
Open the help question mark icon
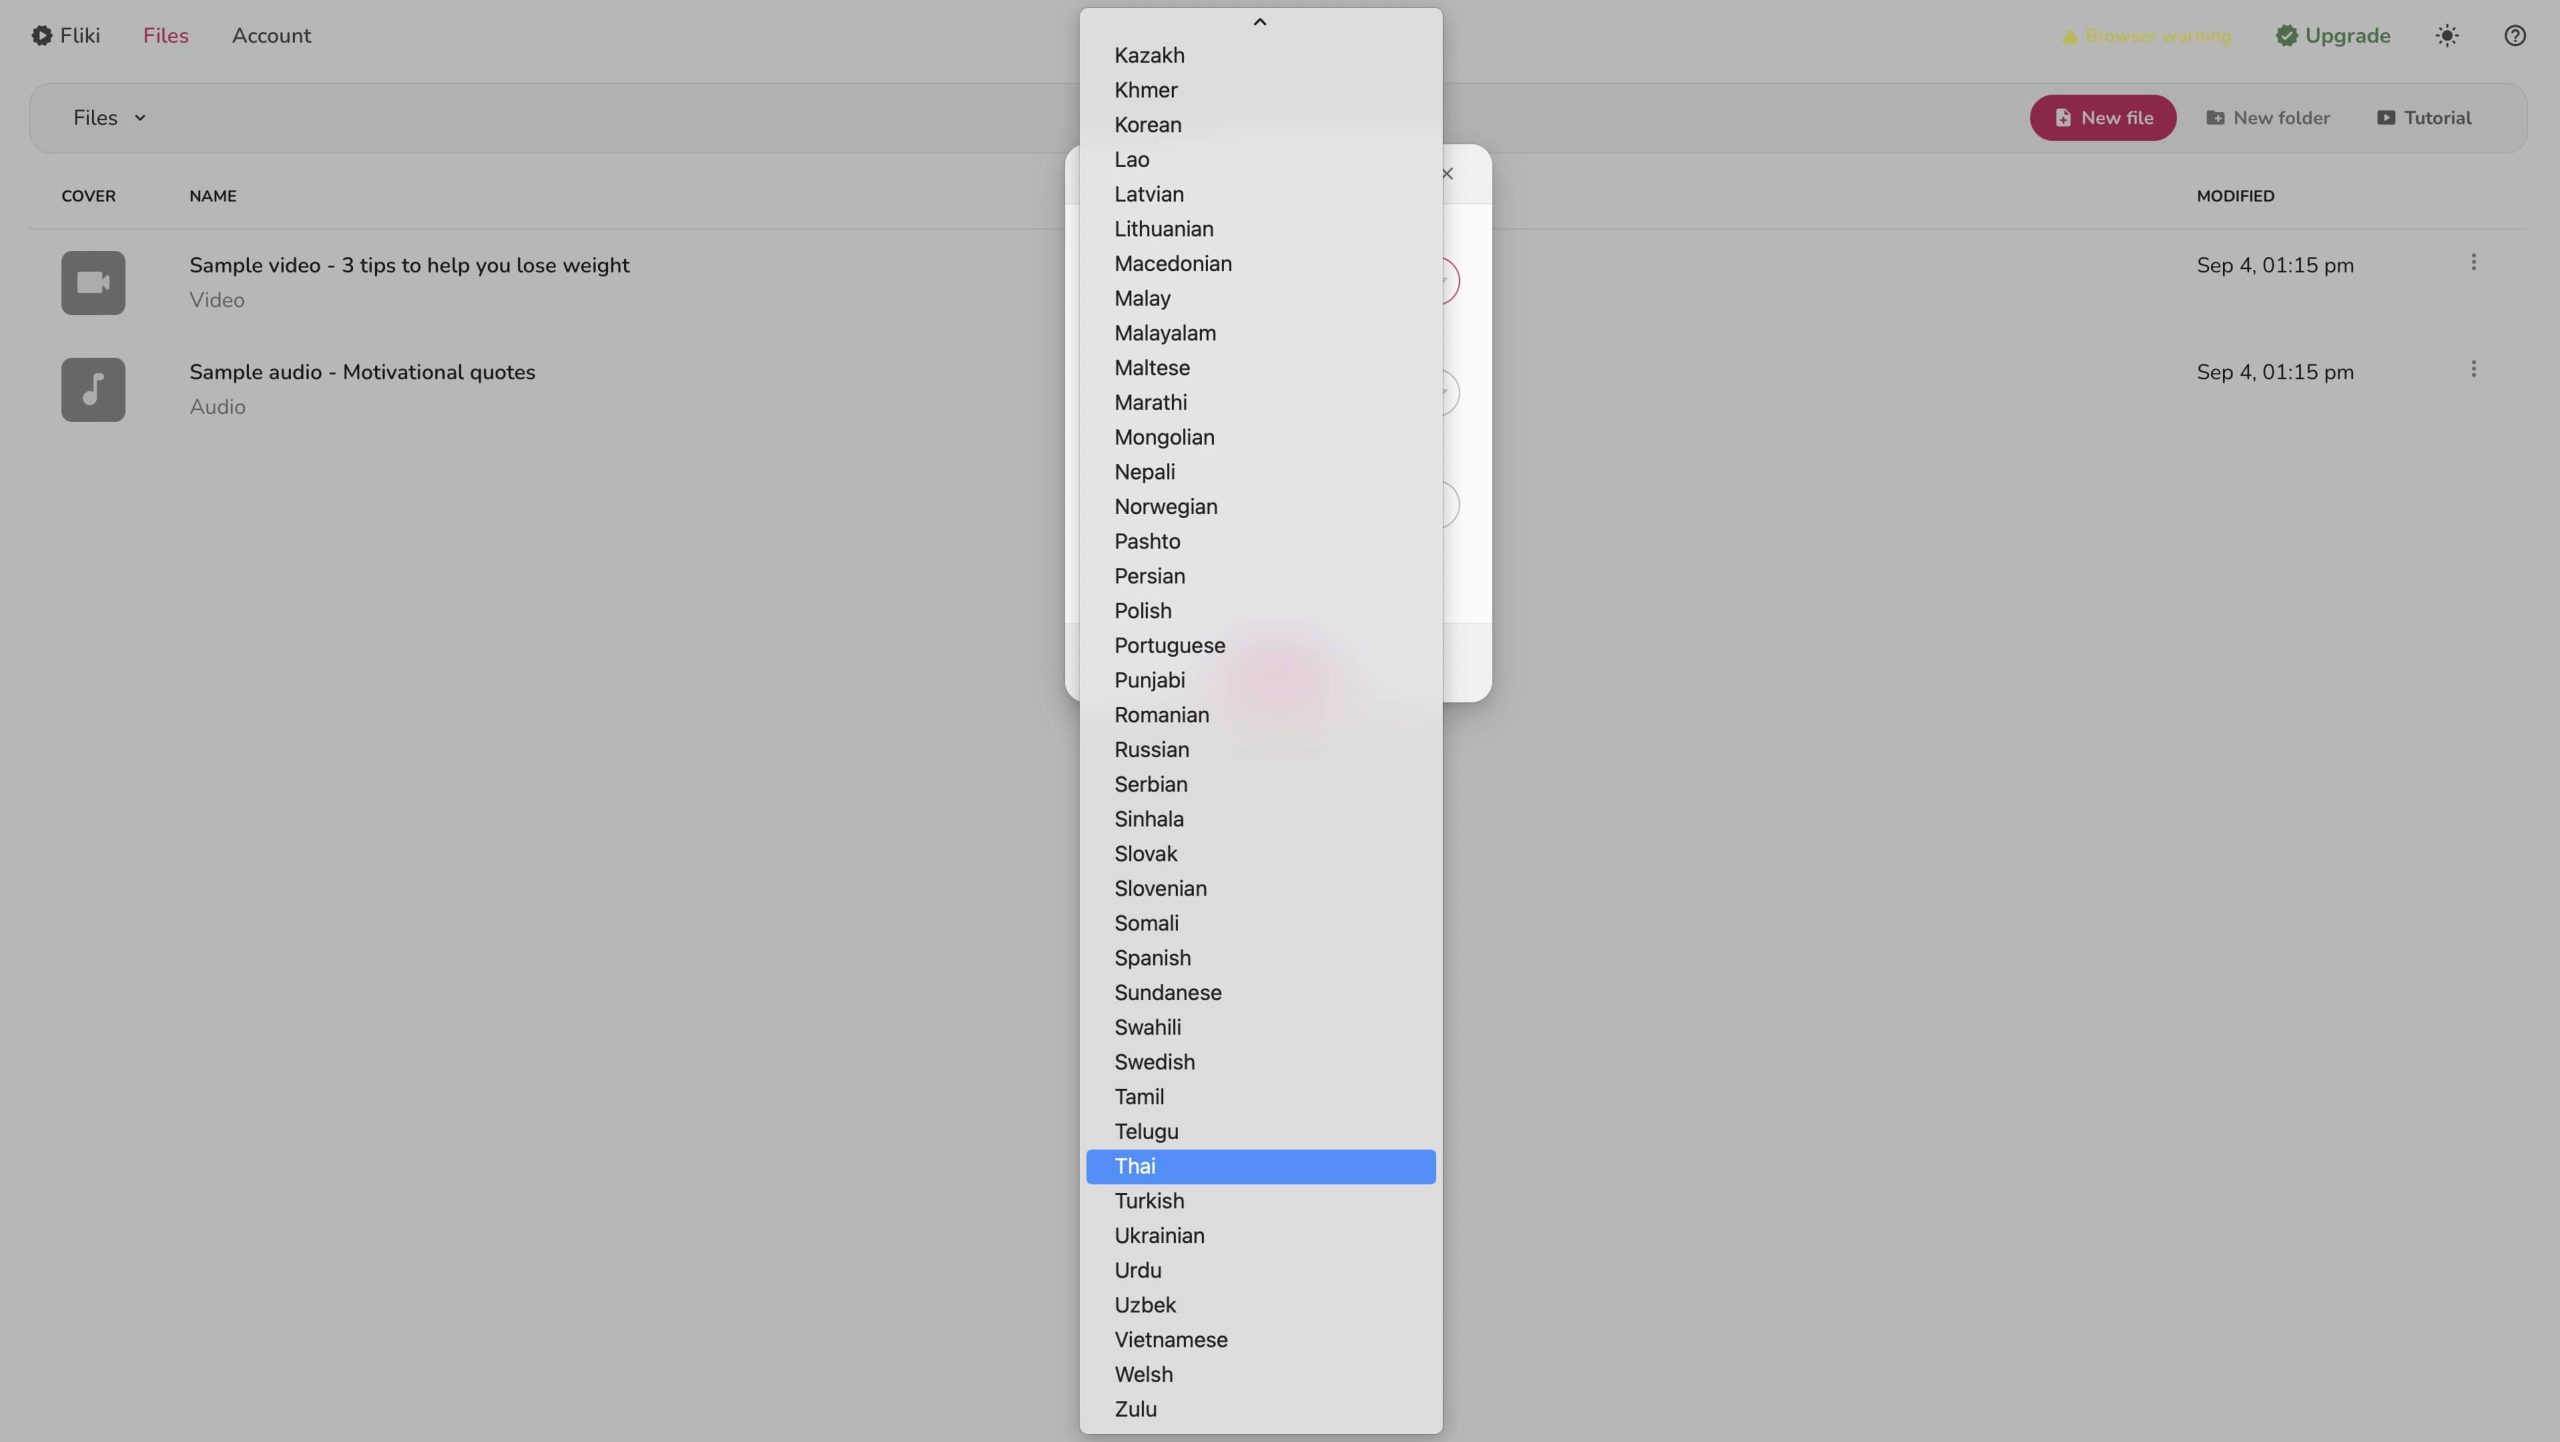[x=2514, y=36]
